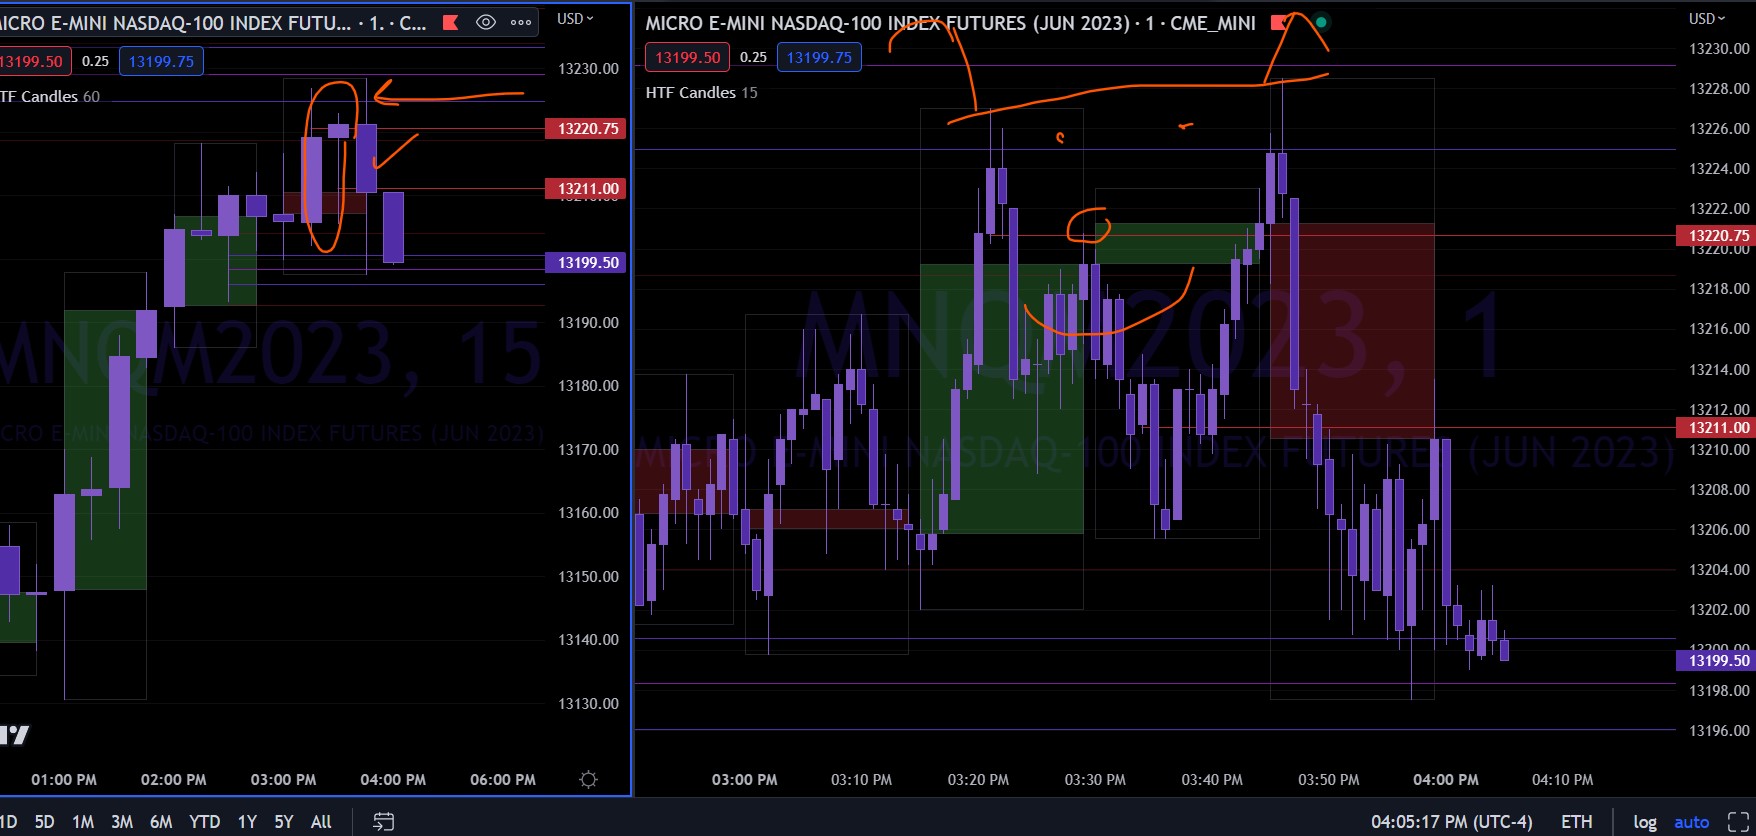Screen dimensions: 1756x836
Task: Click the red 13211.00 price label on right chart
Action: 1715,427
